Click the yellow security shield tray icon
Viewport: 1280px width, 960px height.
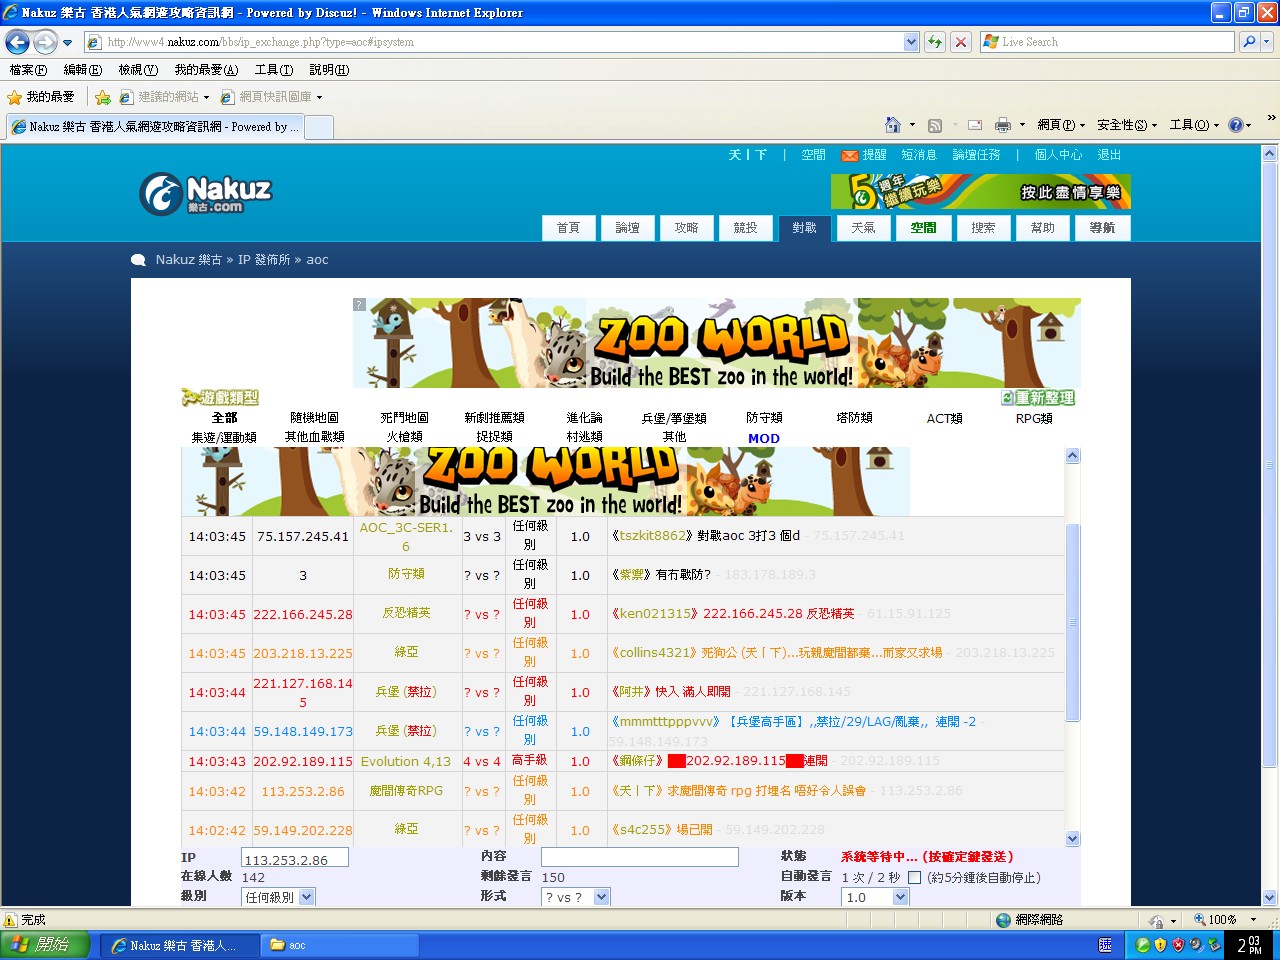click(1161, 945)
